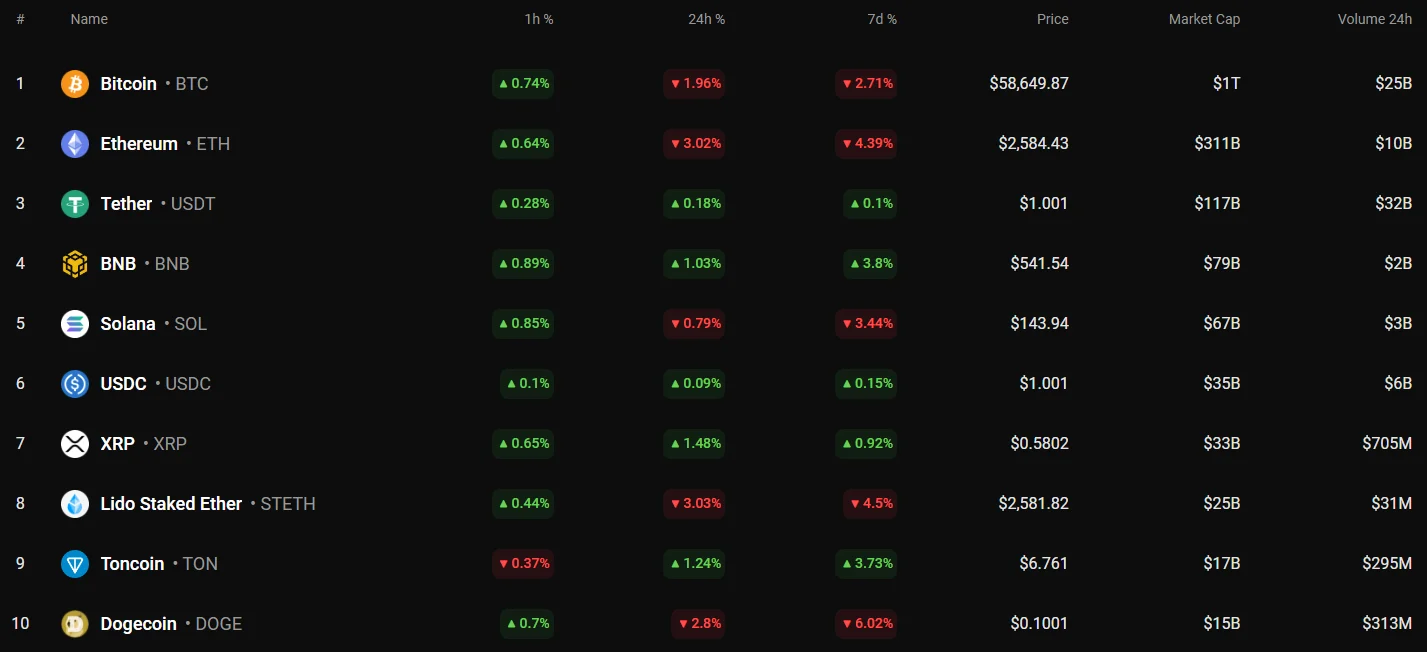This screenshot has width=1427, height=652.
Task: Open the Lido Staked Ether link
Action: [x=171, y=504]
